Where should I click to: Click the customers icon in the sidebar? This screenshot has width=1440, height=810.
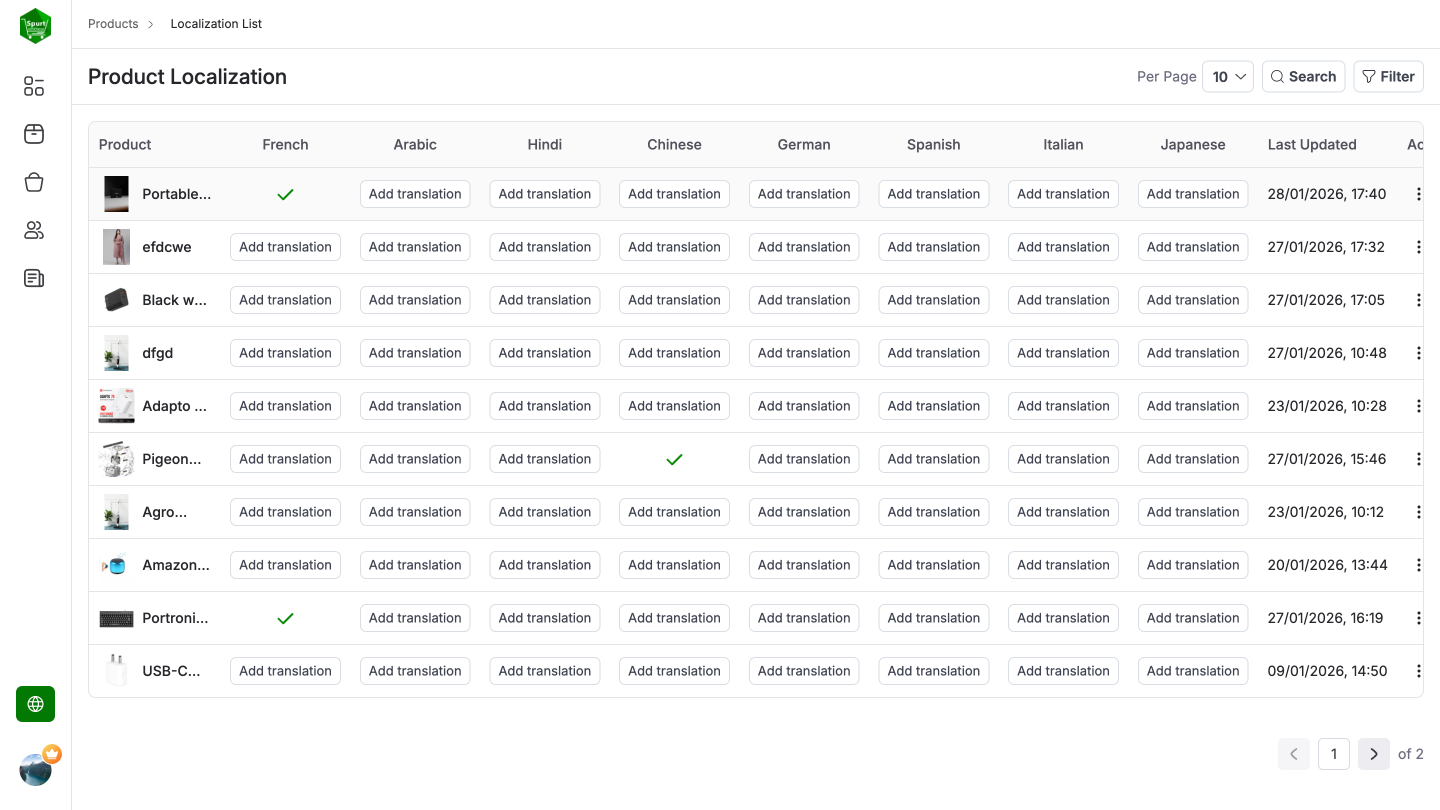33,230
